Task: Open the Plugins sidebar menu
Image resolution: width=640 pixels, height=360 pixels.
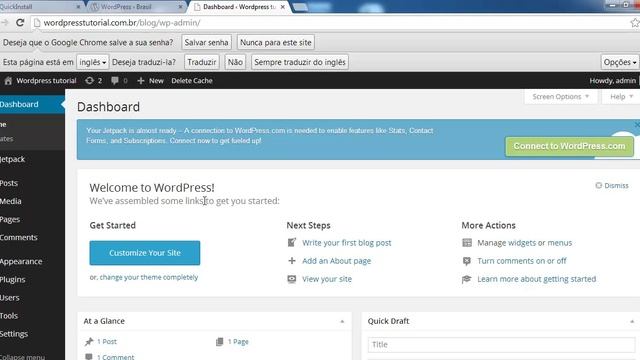Action: point(32,280)
